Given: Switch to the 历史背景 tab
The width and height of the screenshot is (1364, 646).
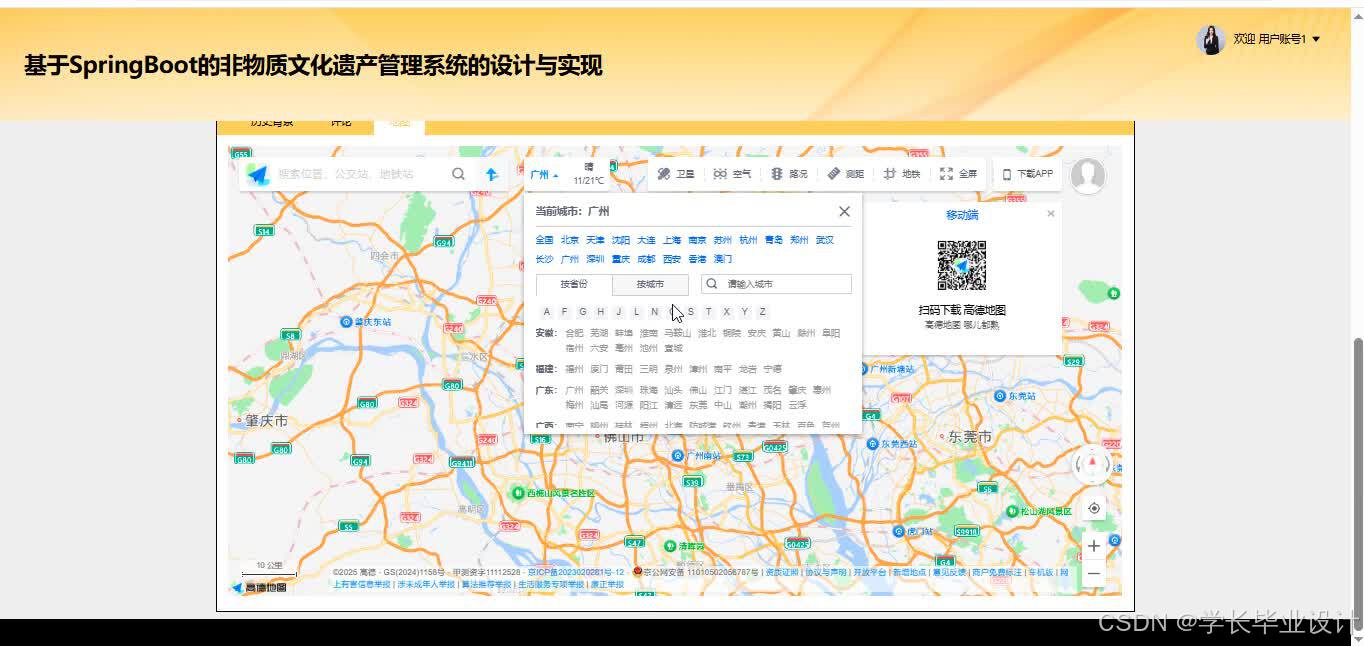Looking at the screenshot, I should tap(272, 122).
